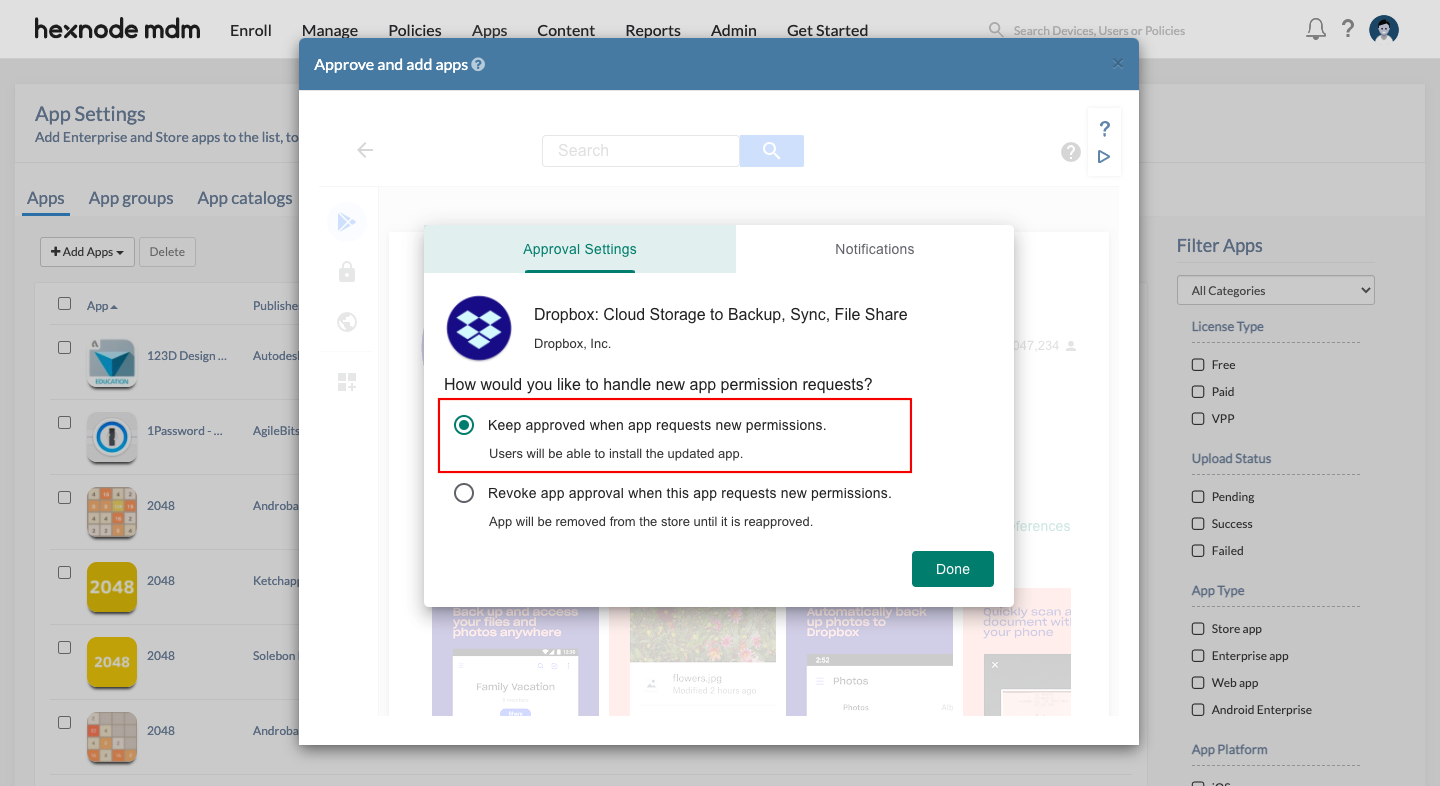Check the Pending upload status filter
The height and width of the screenshot is (786, 1440).
(x=1198, y=497)
